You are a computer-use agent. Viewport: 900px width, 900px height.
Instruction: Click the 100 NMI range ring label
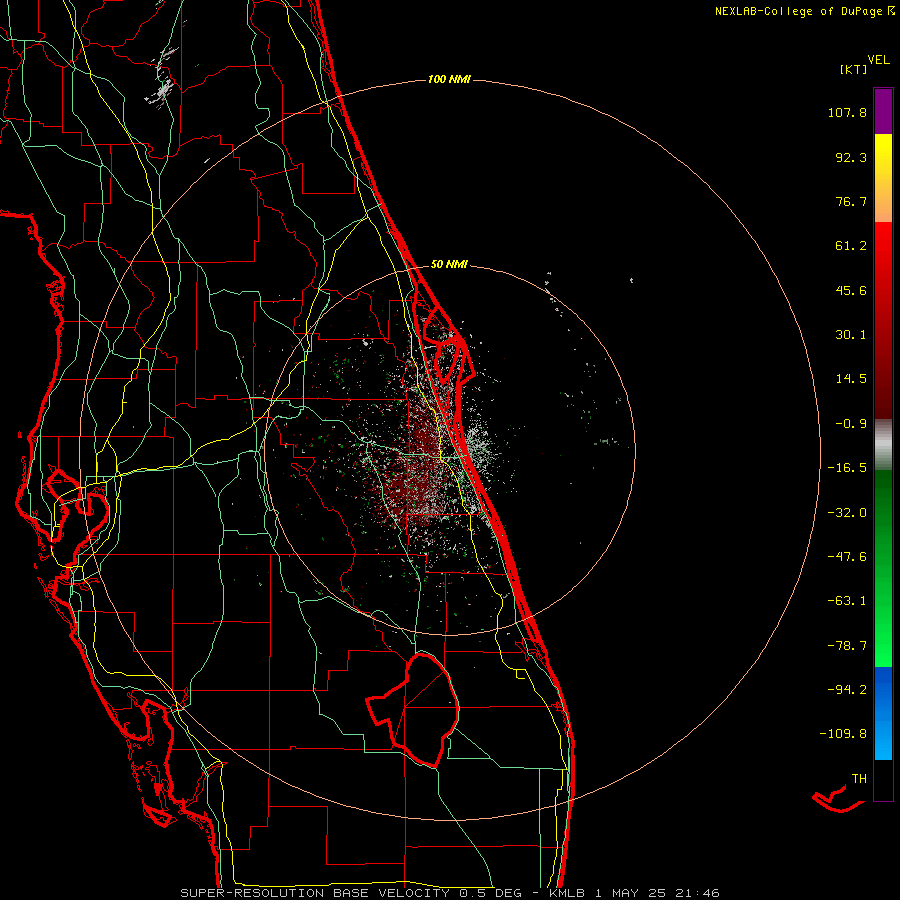[449, 79]
